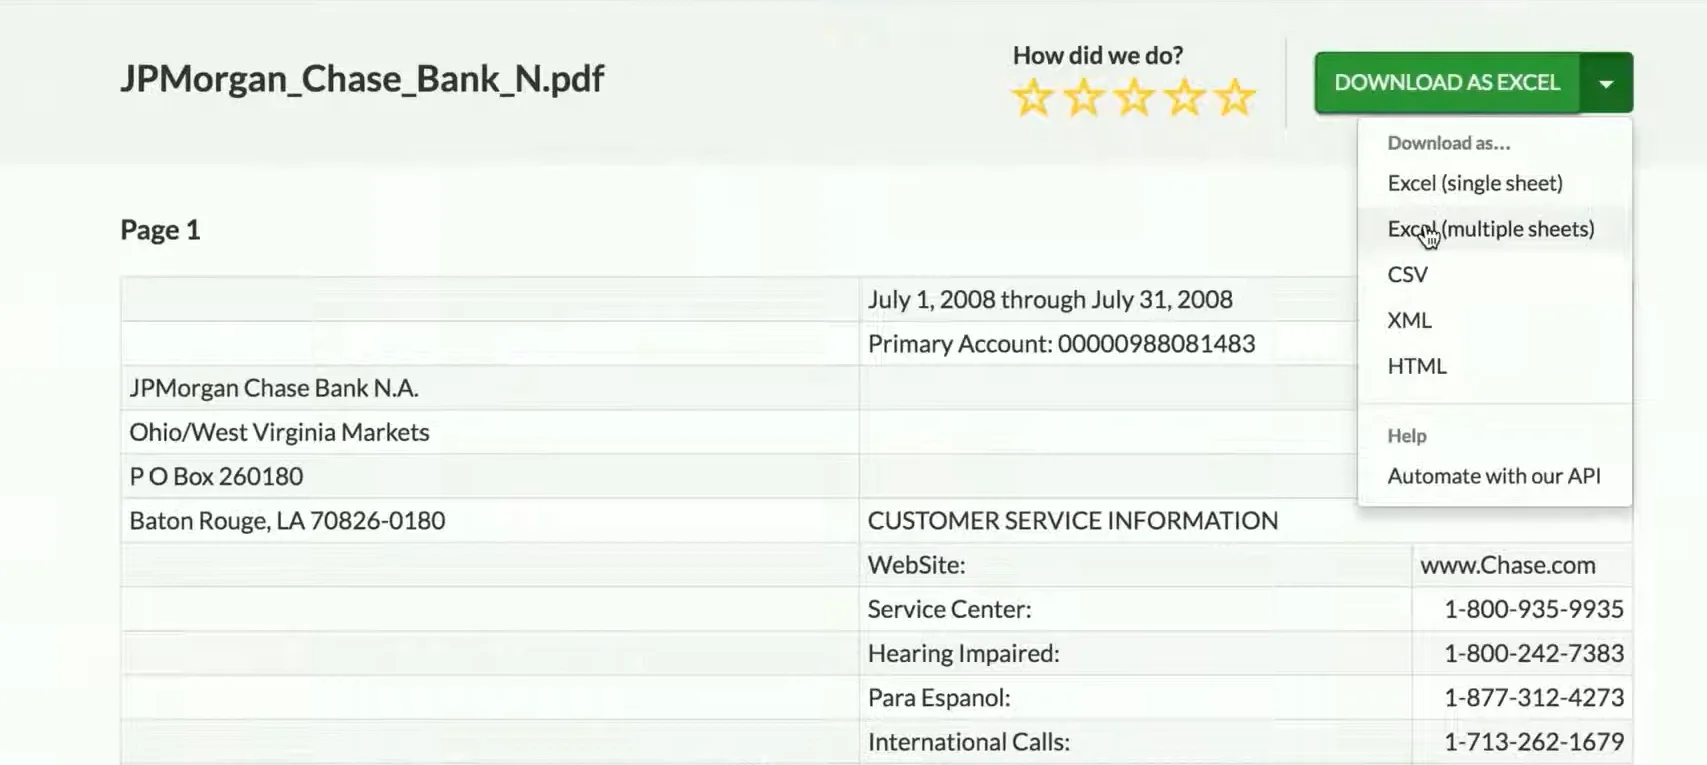Click the JPMorgan Chase Bank N.A. cell
The width and height of the screenshot is (1707, 765).
(274, 388)
